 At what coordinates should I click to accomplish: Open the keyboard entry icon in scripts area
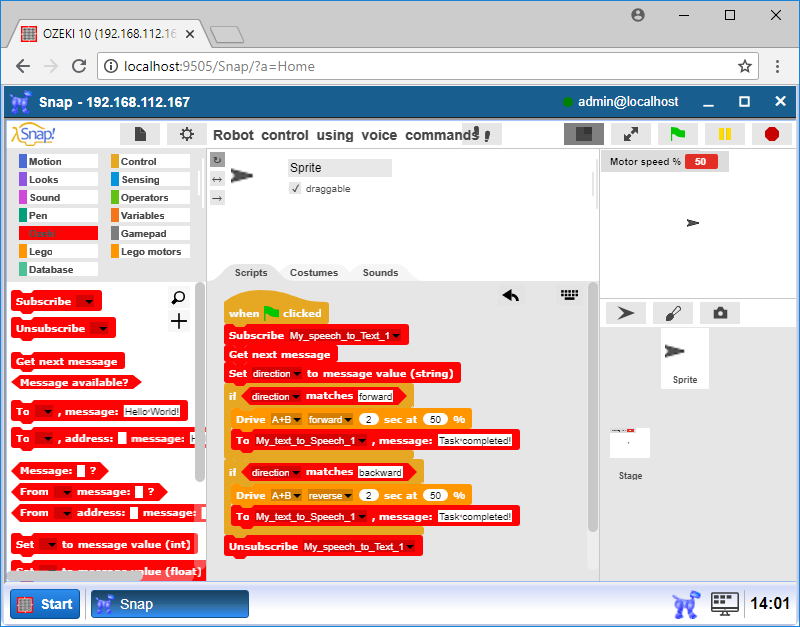point(569,294)
